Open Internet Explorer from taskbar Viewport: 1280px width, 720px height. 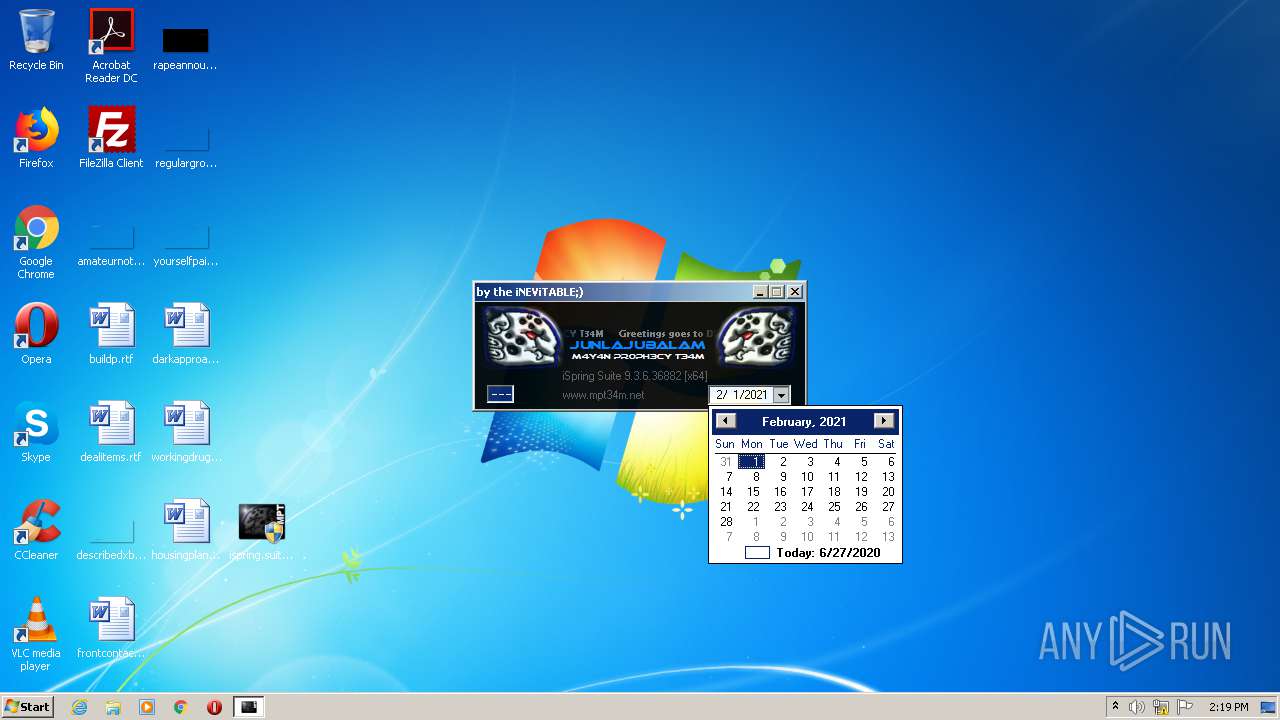pyautogui.click(x=80, y=707)
